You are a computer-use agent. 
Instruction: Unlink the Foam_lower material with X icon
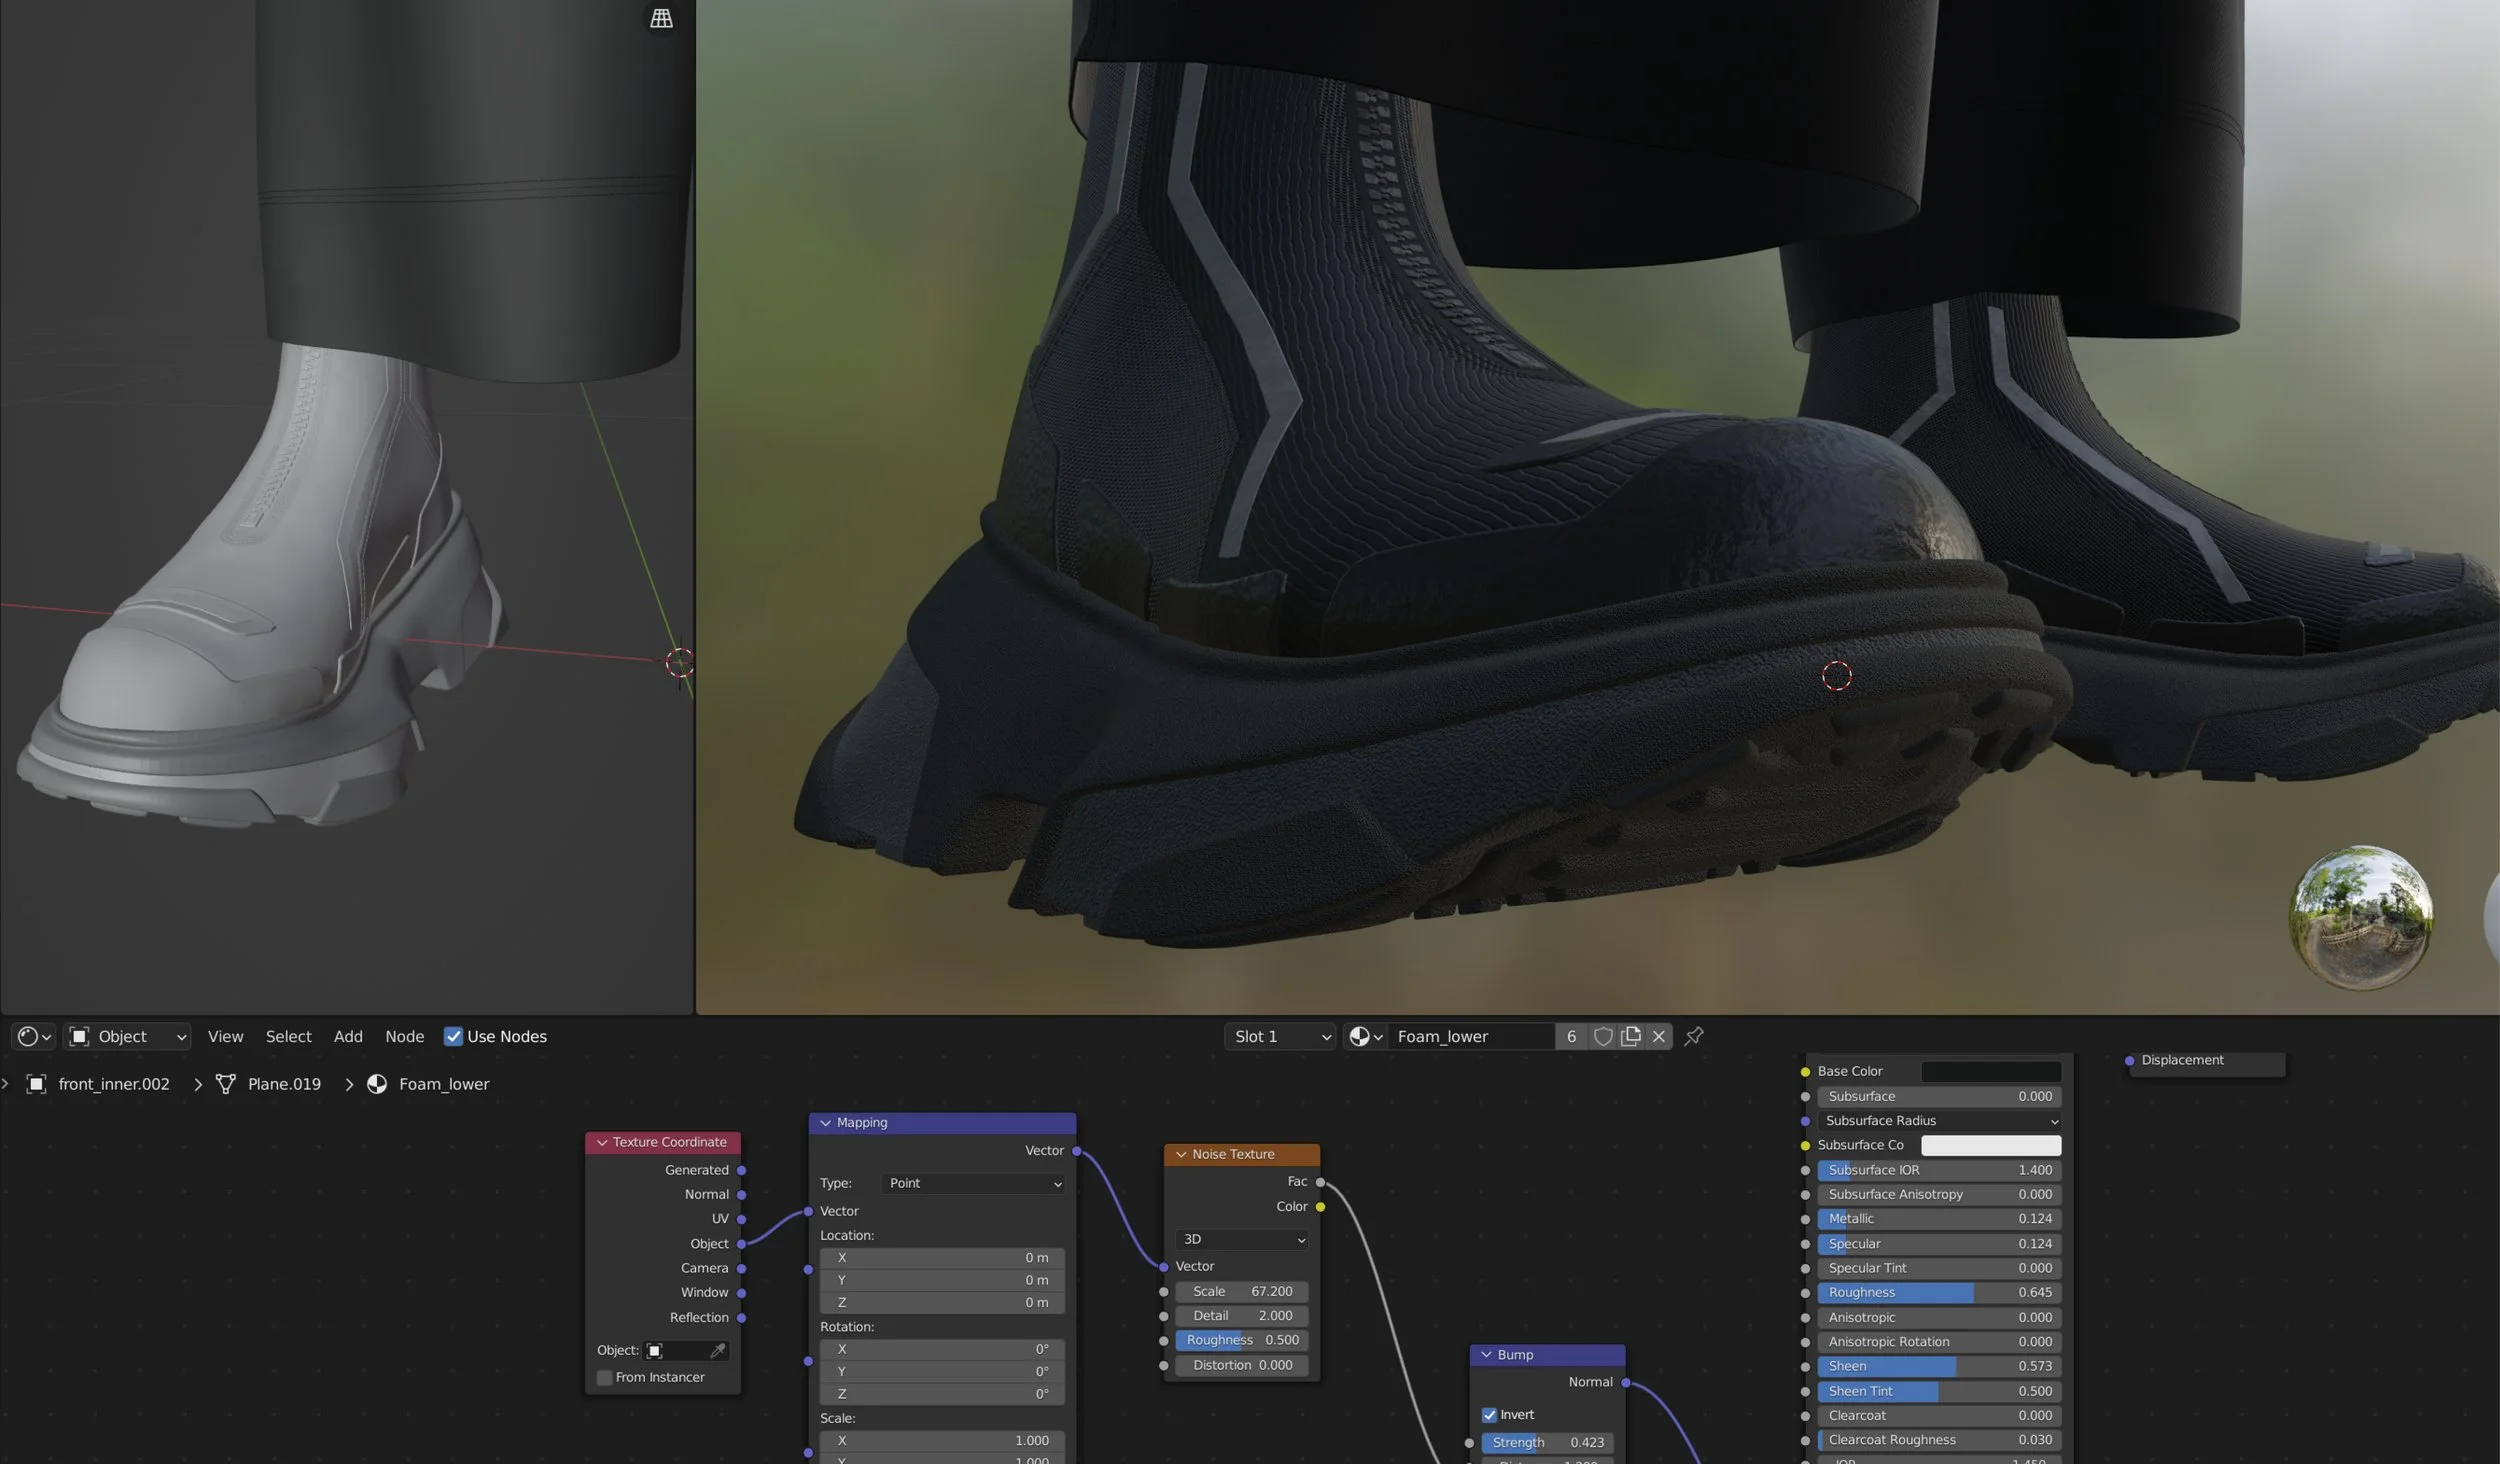(1658, 1036)
